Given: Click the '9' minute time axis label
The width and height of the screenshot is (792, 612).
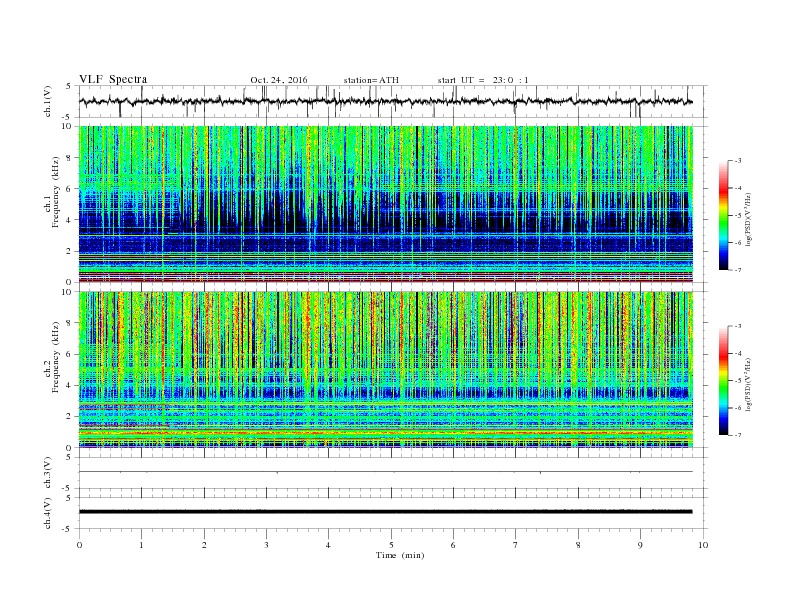Looking at the screenshot, I should pyautogui.click(x=640, y=545).
